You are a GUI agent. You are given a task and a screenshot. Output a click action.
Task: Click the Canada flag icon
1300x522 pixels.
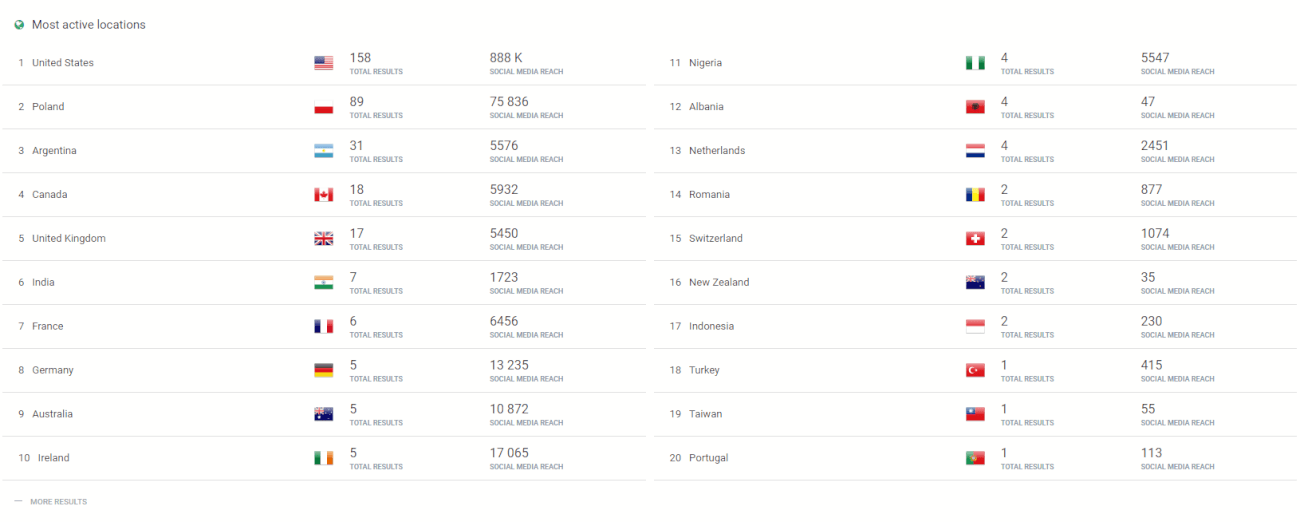tap(323, 195)
